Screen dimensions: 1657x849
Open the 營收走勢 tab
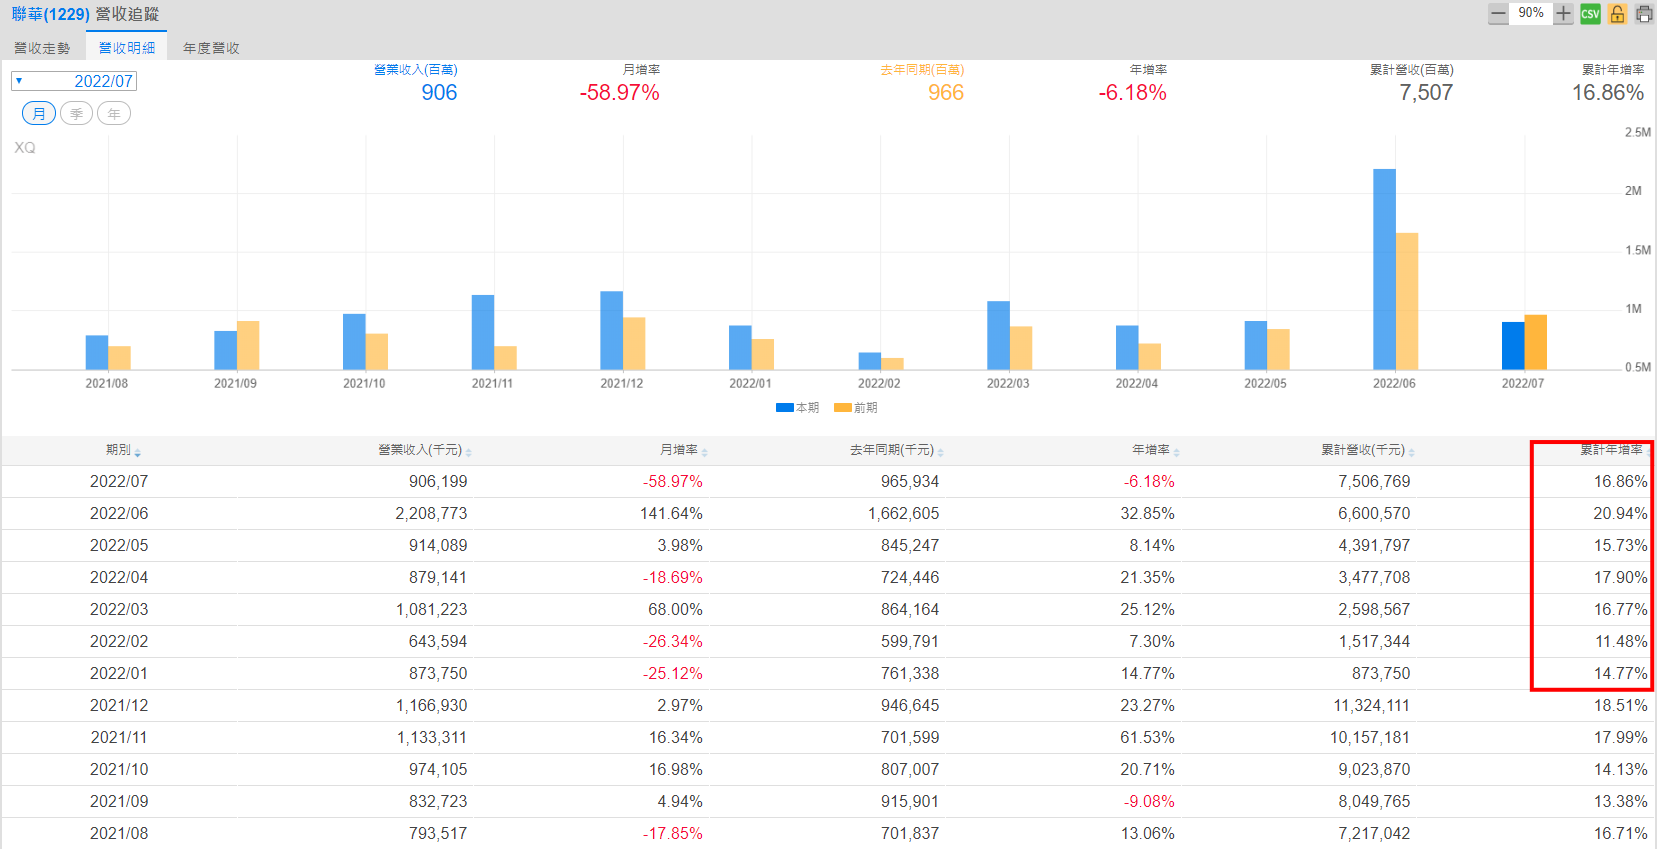[x=42, y=48]
